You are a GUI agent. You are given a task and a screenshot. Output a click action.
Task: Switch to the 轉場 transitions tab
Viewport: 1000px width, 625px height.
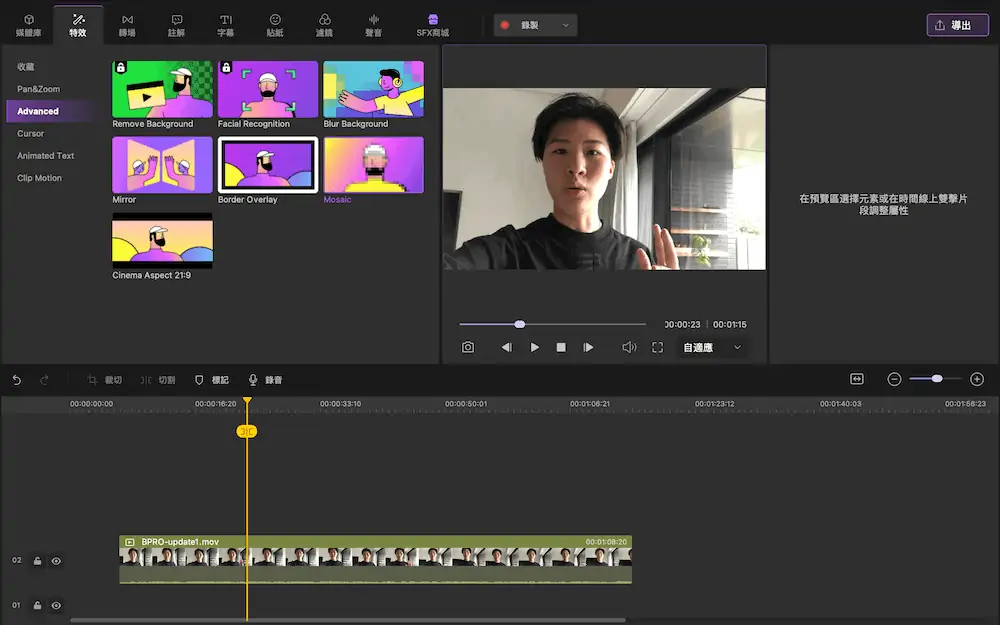click(127, 25)
